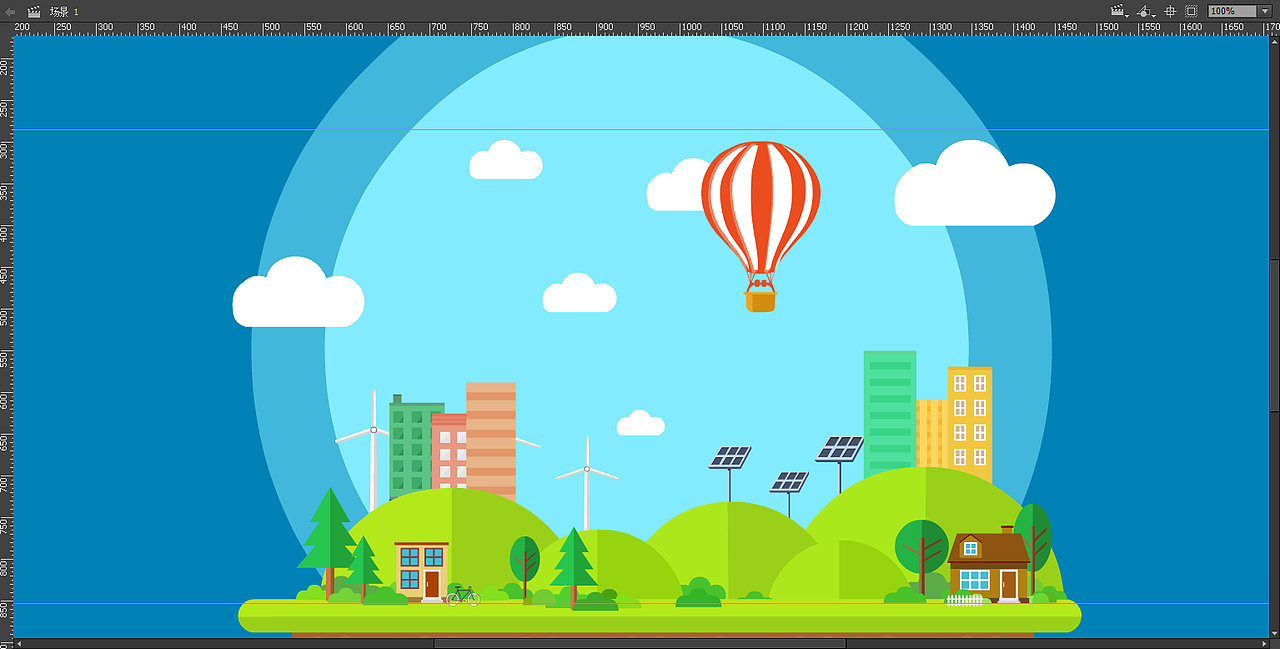
Task: Select the white picket fence
Action: [x=965, y=600]
